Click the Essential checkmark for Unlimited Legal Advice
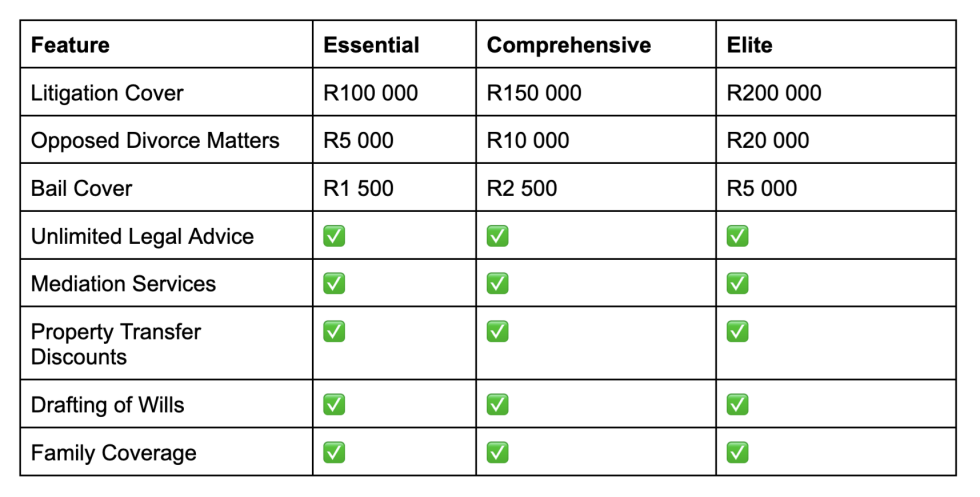This screenshot has width=980, height=497. click(334, 236)
